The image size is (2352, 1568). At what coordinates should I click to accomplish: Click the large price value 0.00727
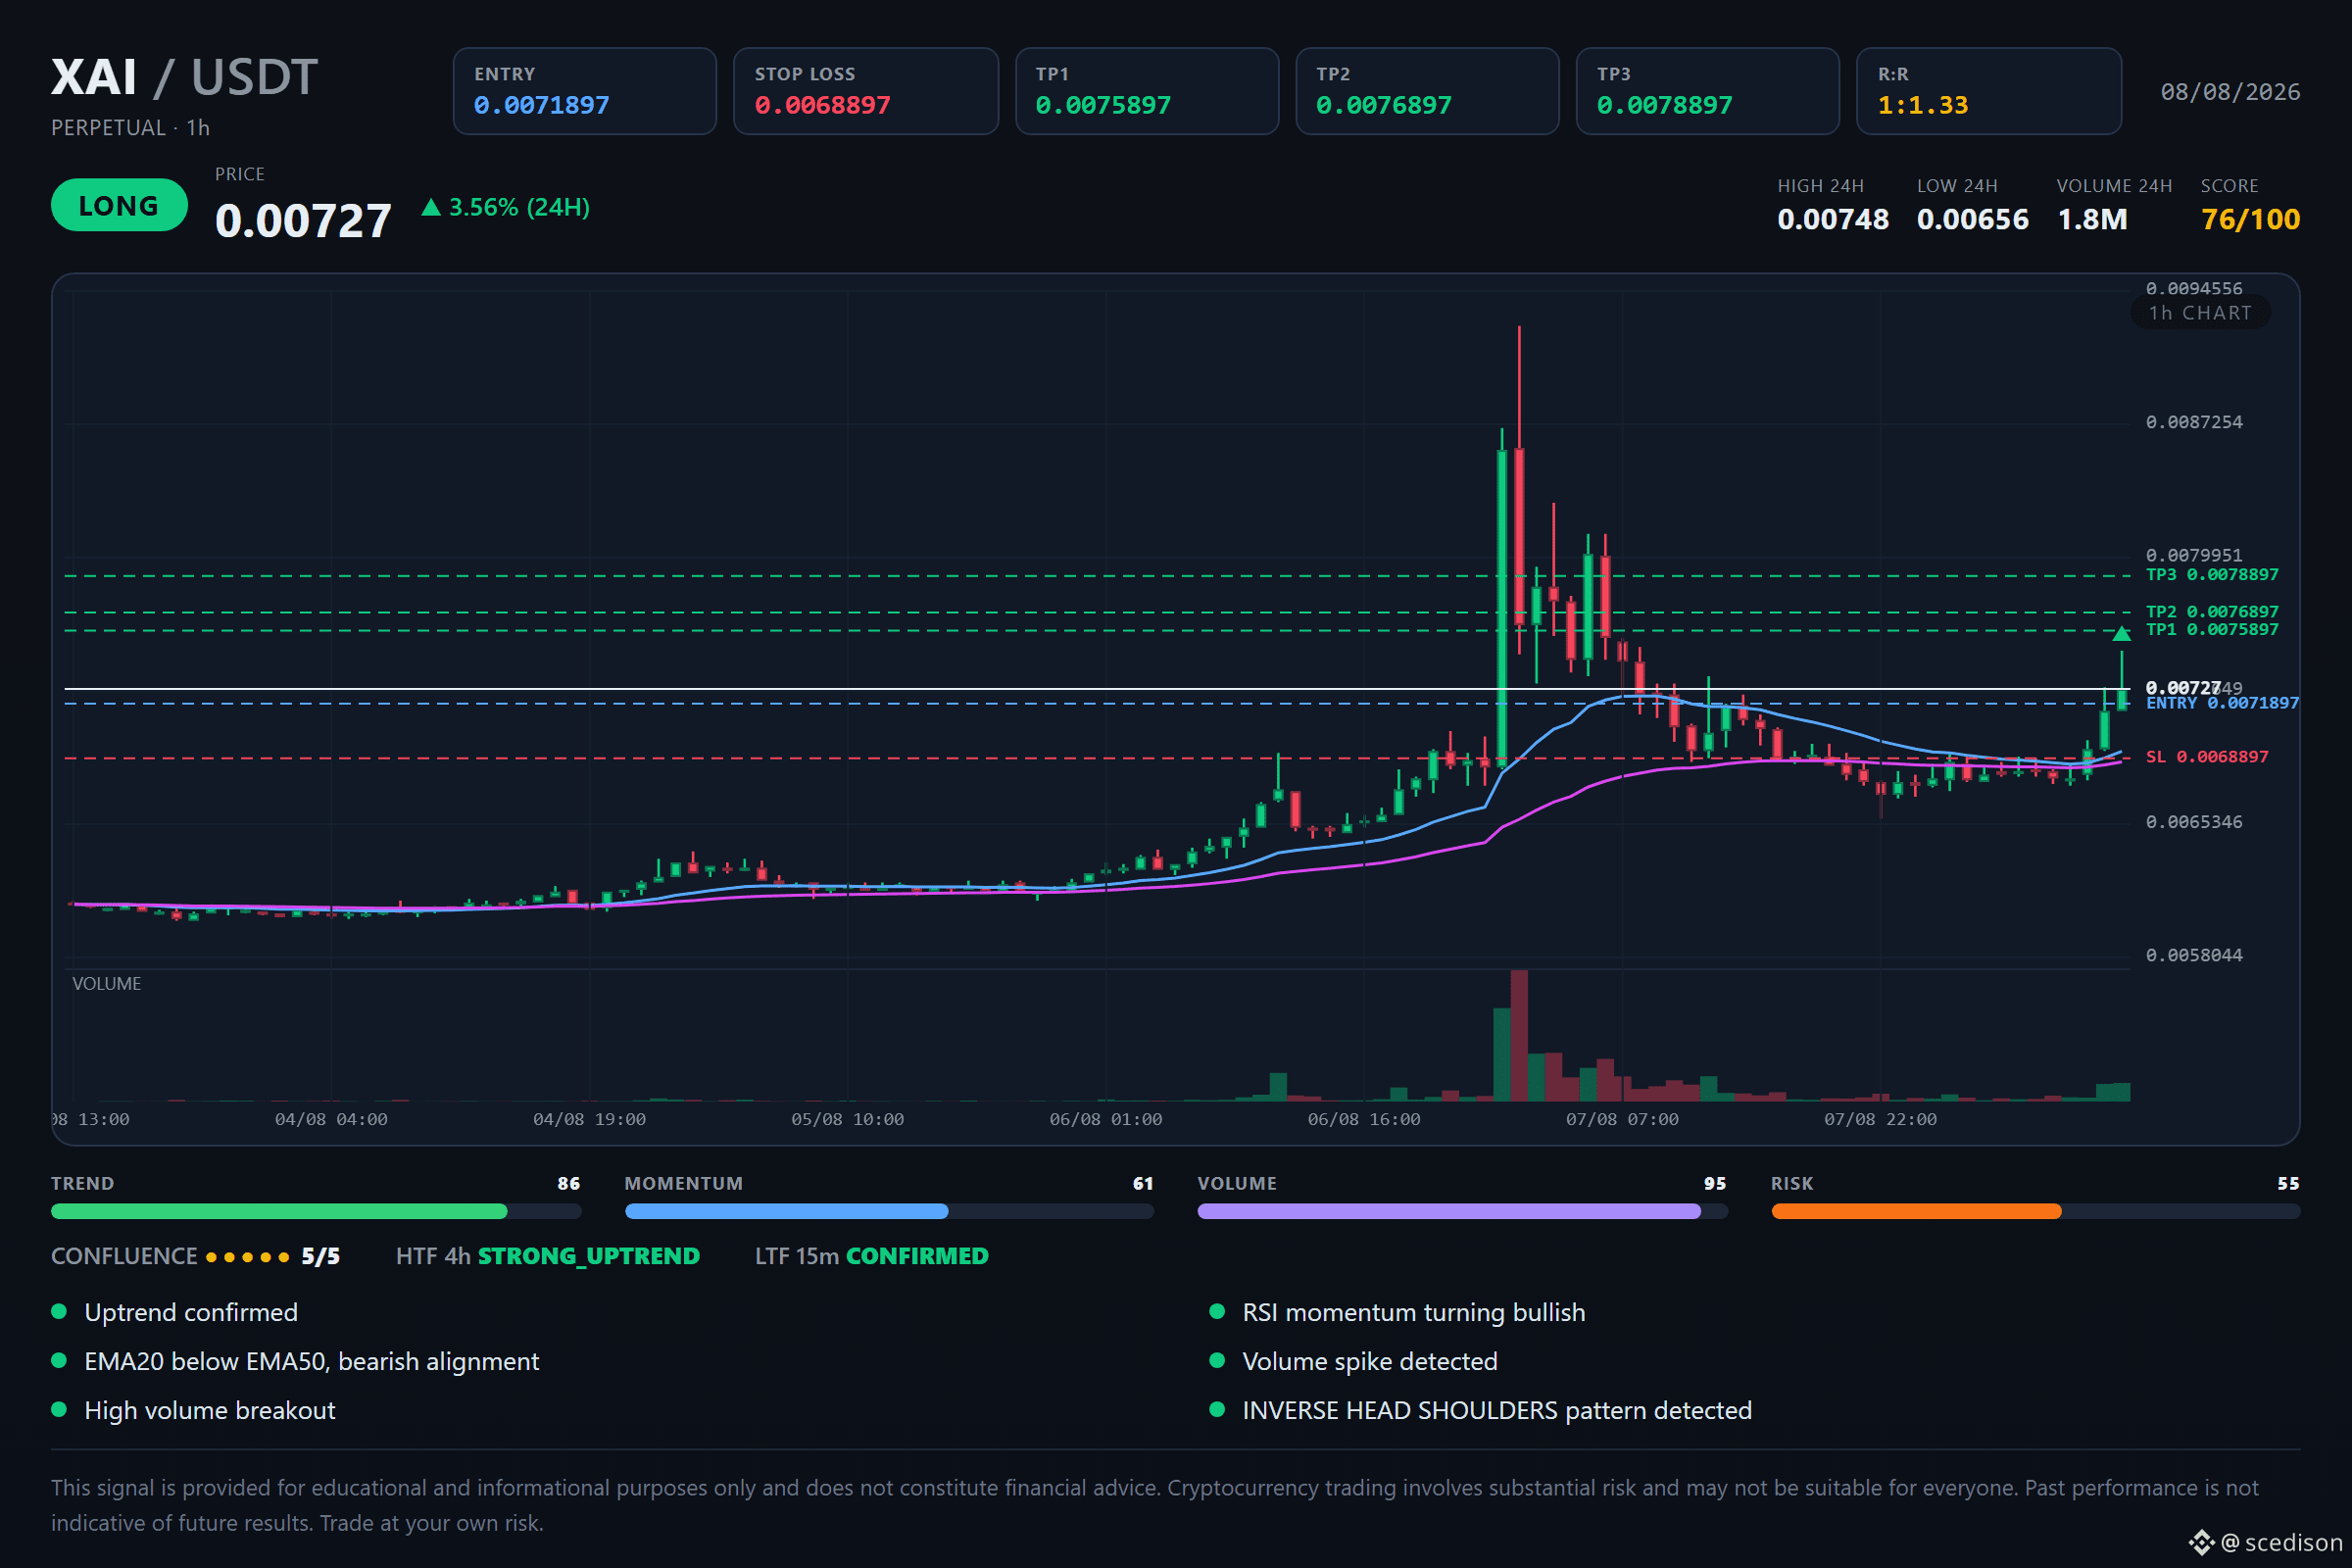pos(303,220)
